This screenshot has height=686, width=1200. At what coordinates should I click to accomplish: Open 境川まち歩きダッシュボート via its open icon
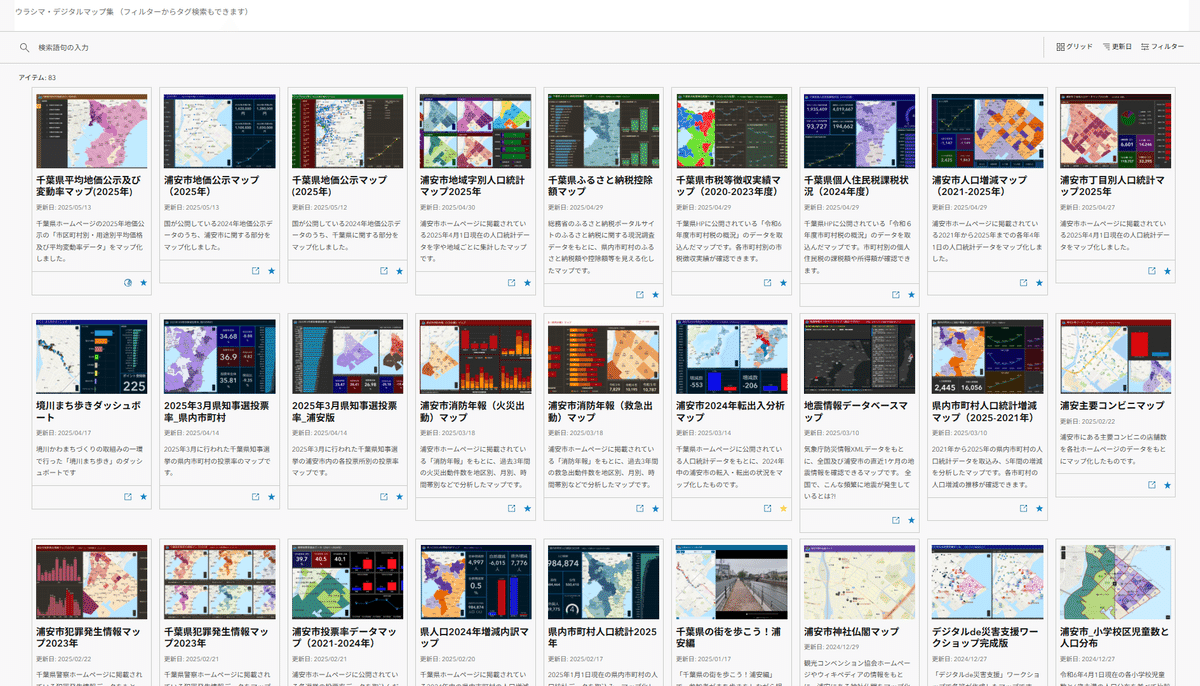point(127,496)
